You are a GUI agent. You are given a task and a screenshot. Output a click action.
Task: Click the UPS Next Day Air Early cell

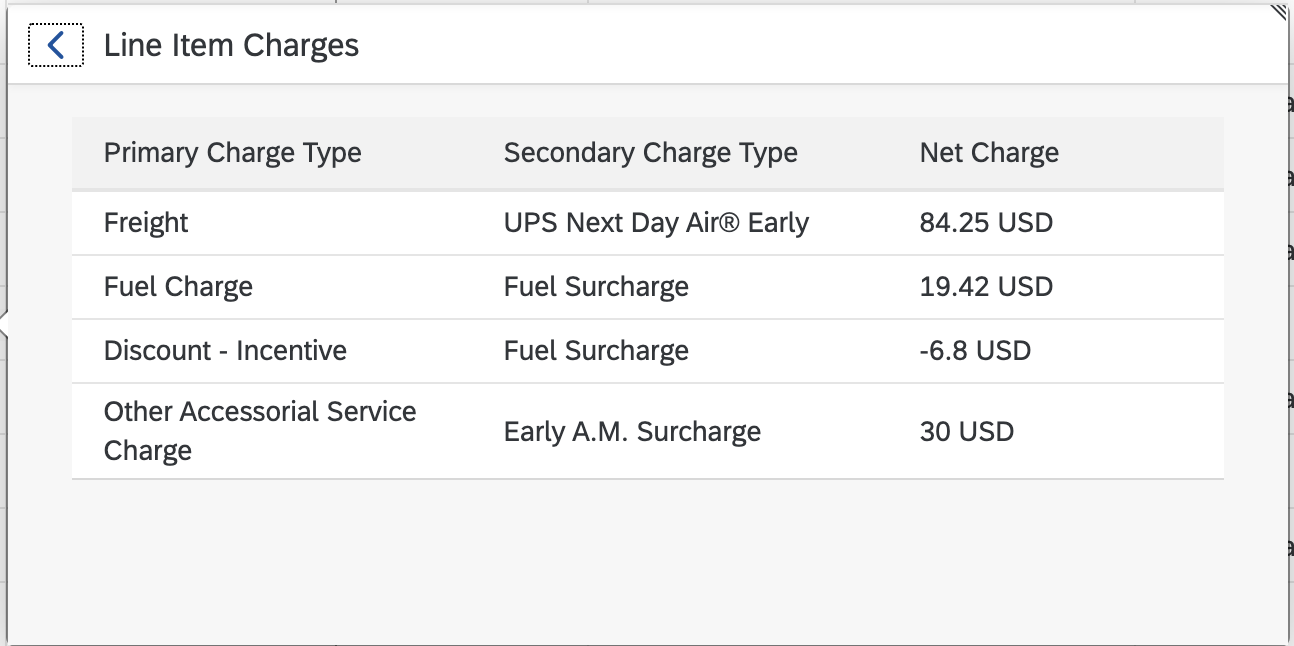[657, 223]
